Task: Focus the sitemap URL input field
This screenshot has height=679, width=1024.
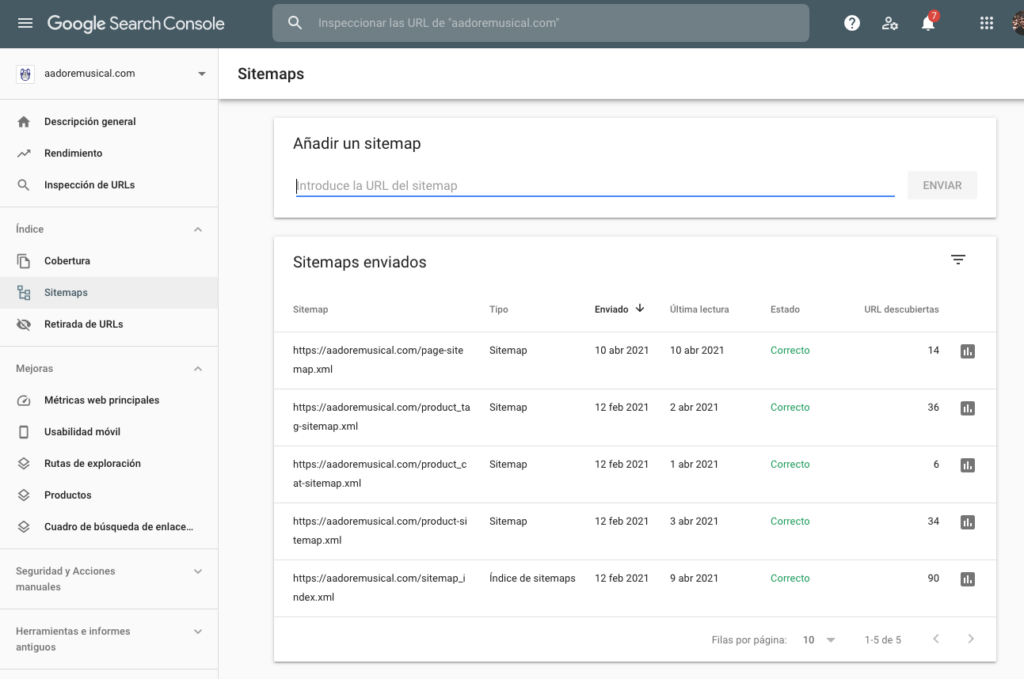Action: pos(595,185)
